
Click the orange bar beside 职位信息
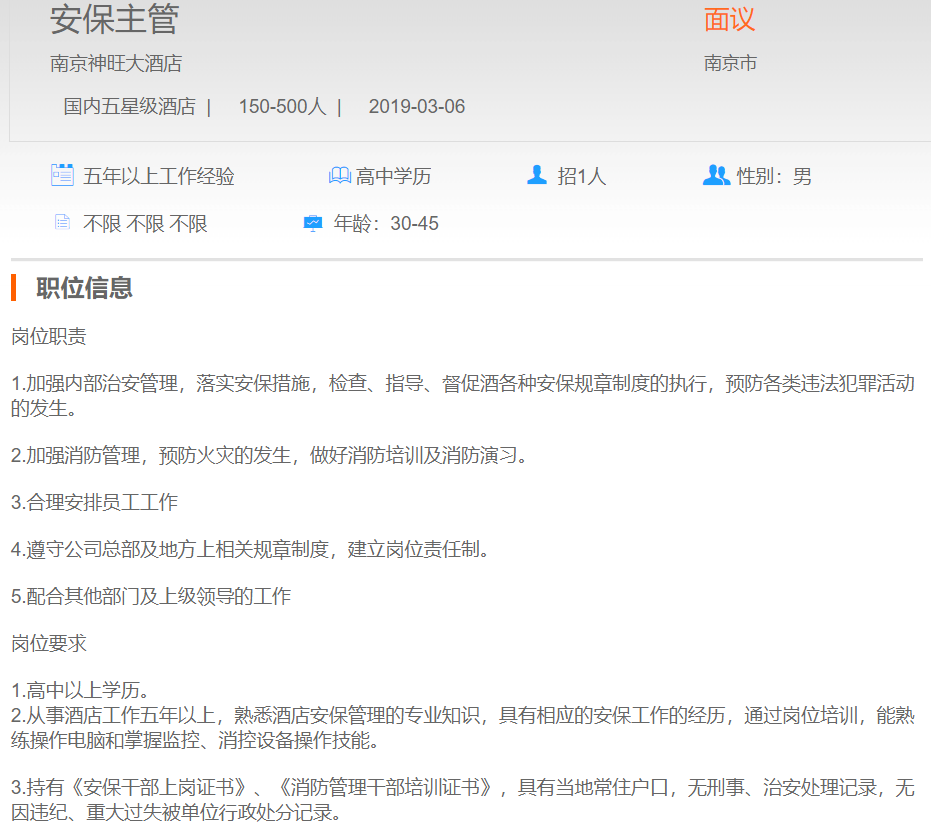tap(14, 288)
